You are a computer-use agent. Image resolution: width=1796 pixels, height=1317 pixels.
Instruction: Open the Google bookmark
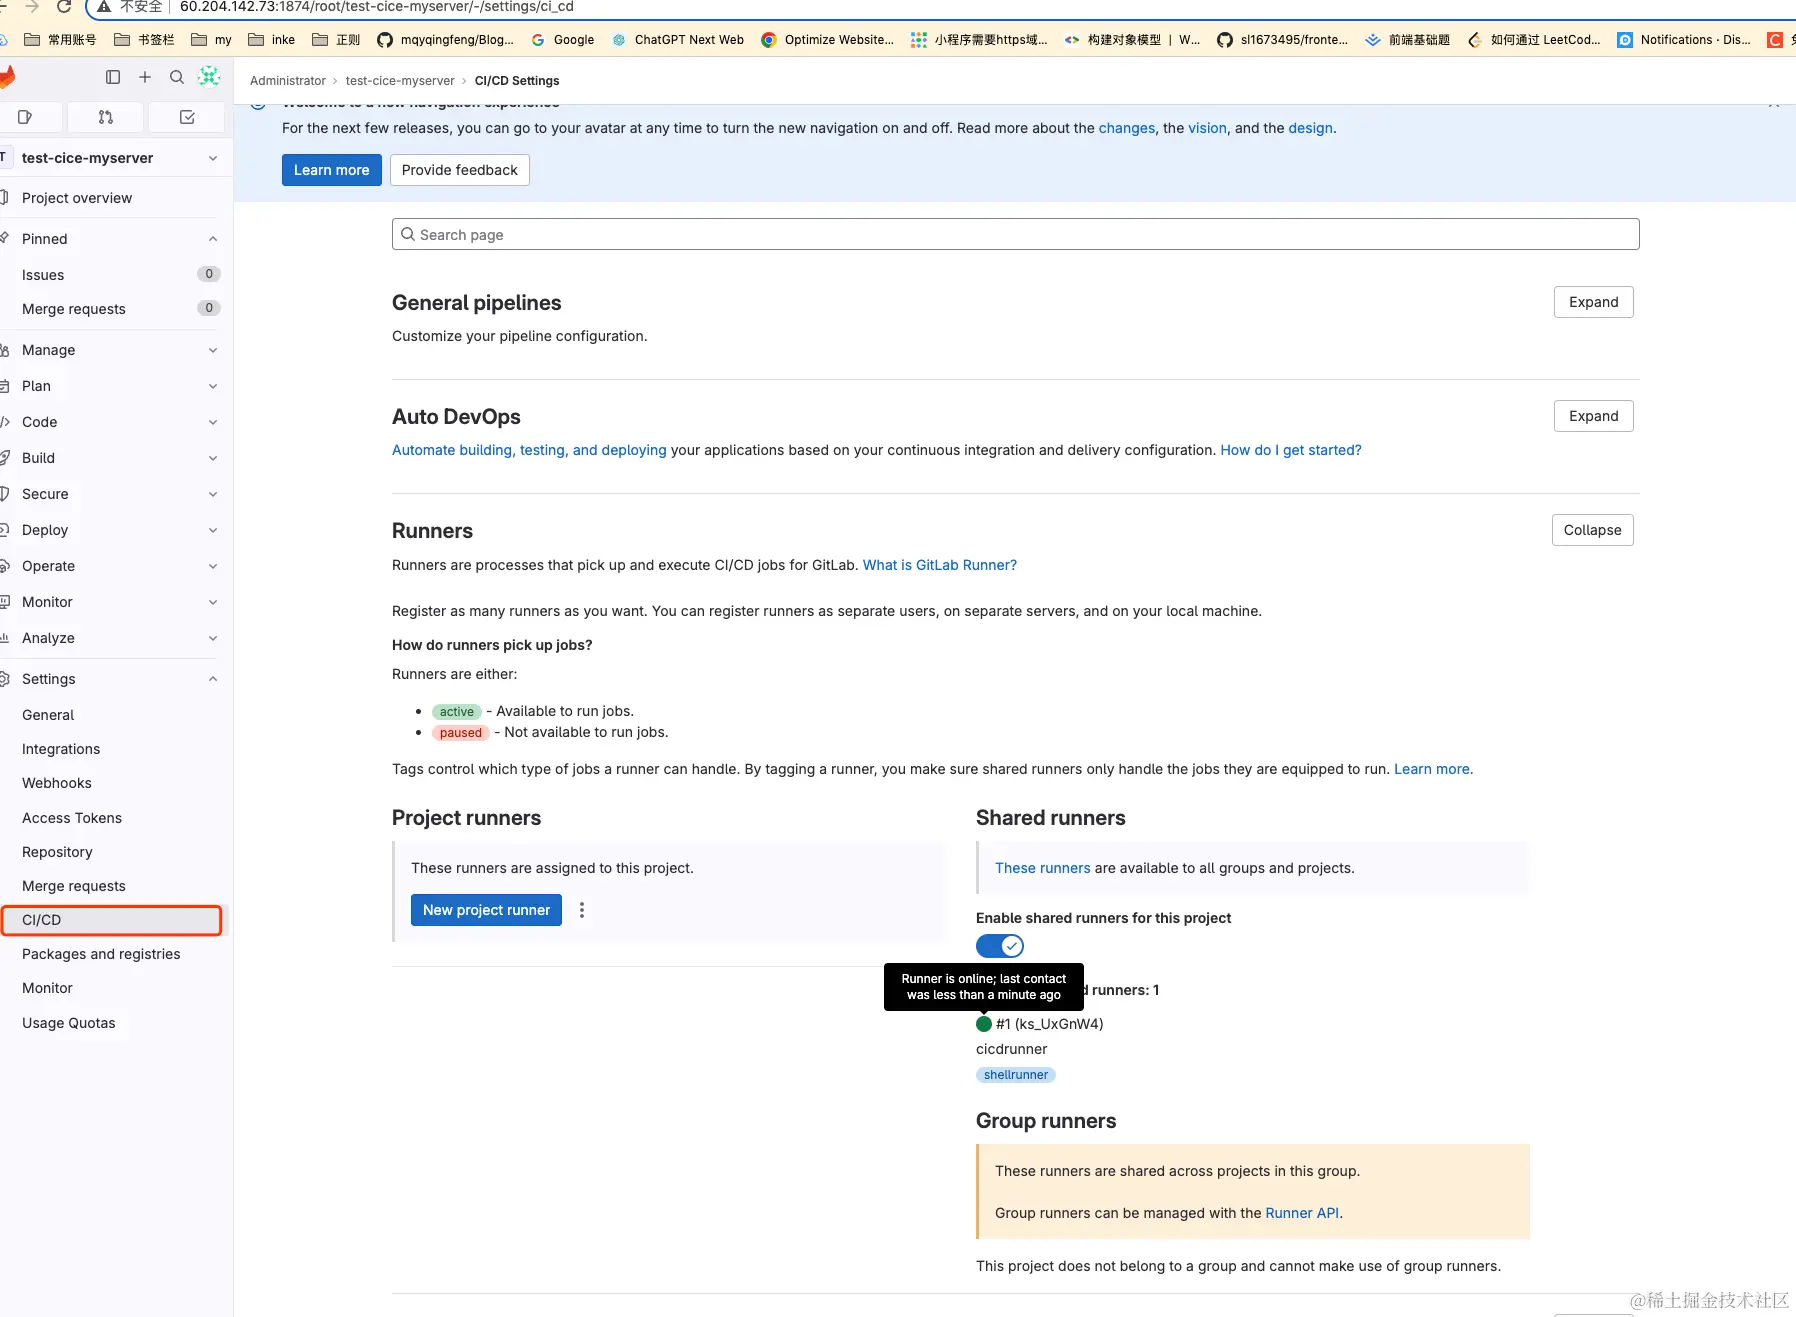(x=563, y=40)
